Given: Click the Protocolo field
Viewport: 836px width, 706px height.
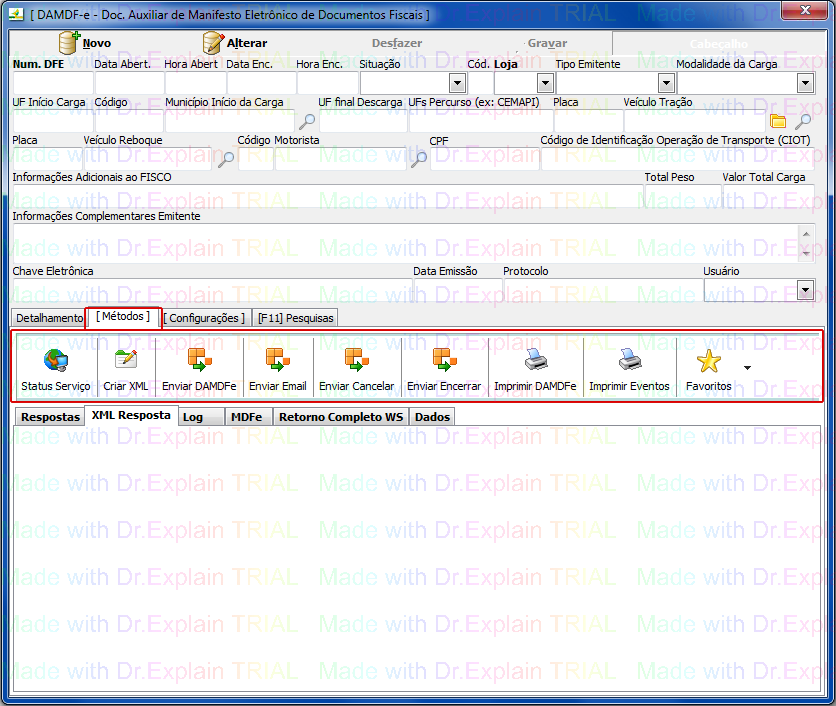Looking at the screenshot, I should tap(602, 290).
